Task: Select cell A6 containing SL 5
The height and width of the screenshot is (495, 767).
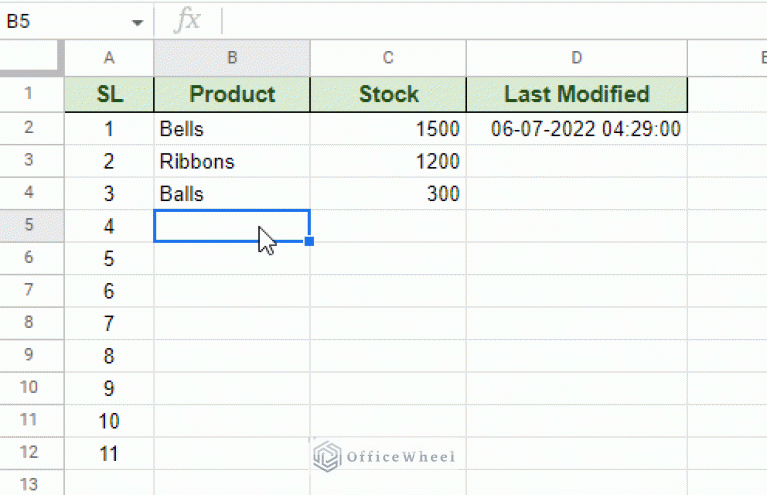Action: point(109,258)
